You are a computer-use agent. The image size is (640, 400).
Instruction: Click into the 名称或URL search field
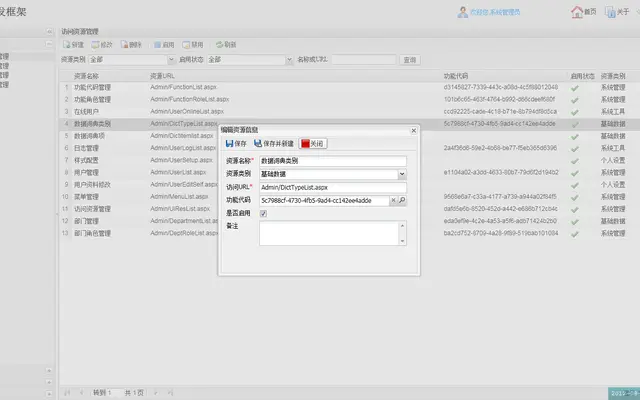(364, 60)
